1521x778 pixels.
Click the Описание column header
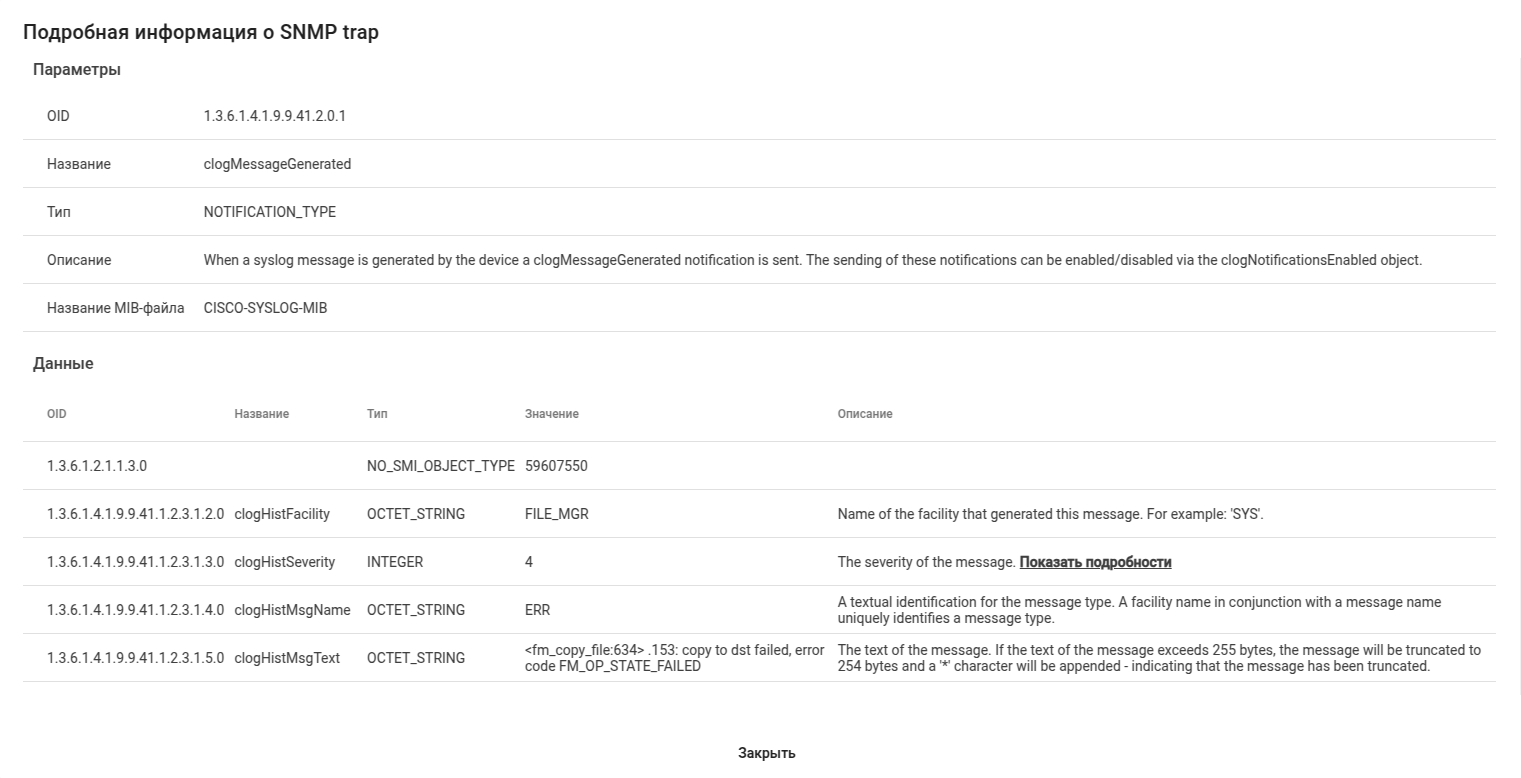864,414
